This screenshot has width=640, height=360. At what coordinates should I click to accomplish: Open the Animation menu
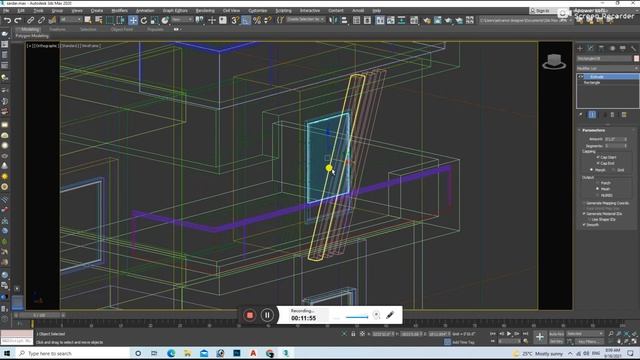[145, 11]
